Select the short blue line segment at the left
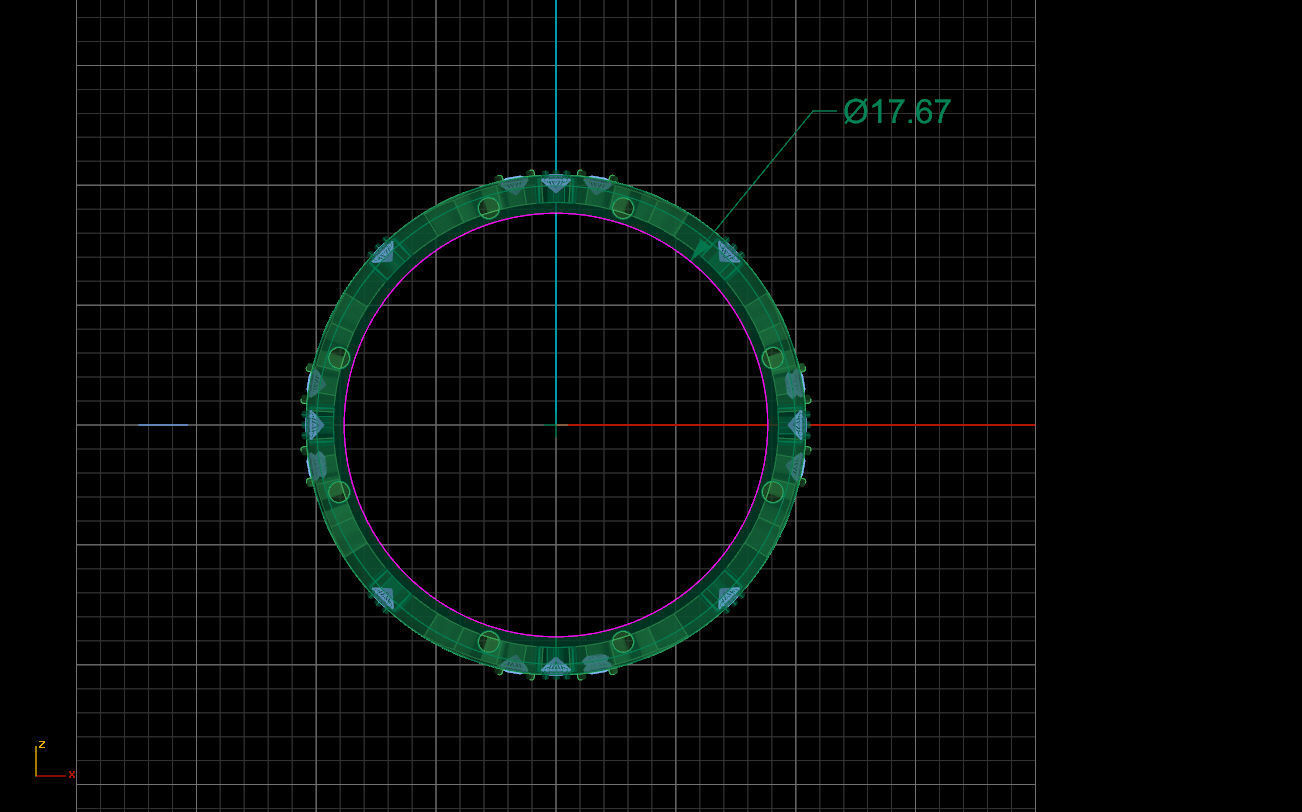The height and width of the screenshot is (812, 1302). click(162, 425)
